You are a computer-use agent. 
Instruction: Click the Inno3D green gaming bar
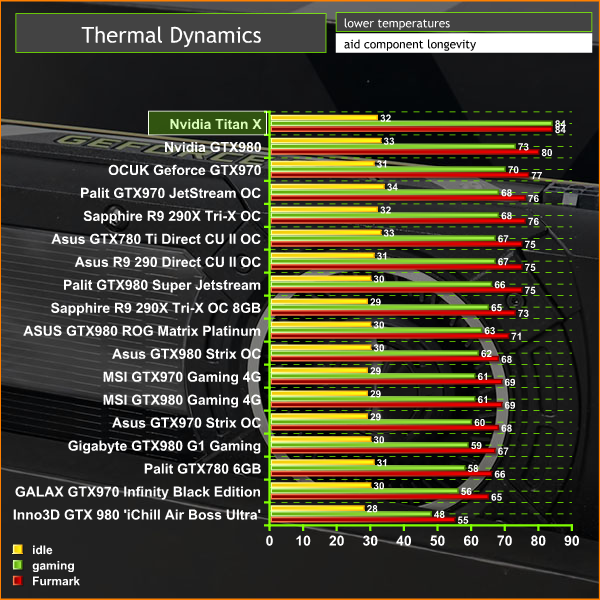351,514
